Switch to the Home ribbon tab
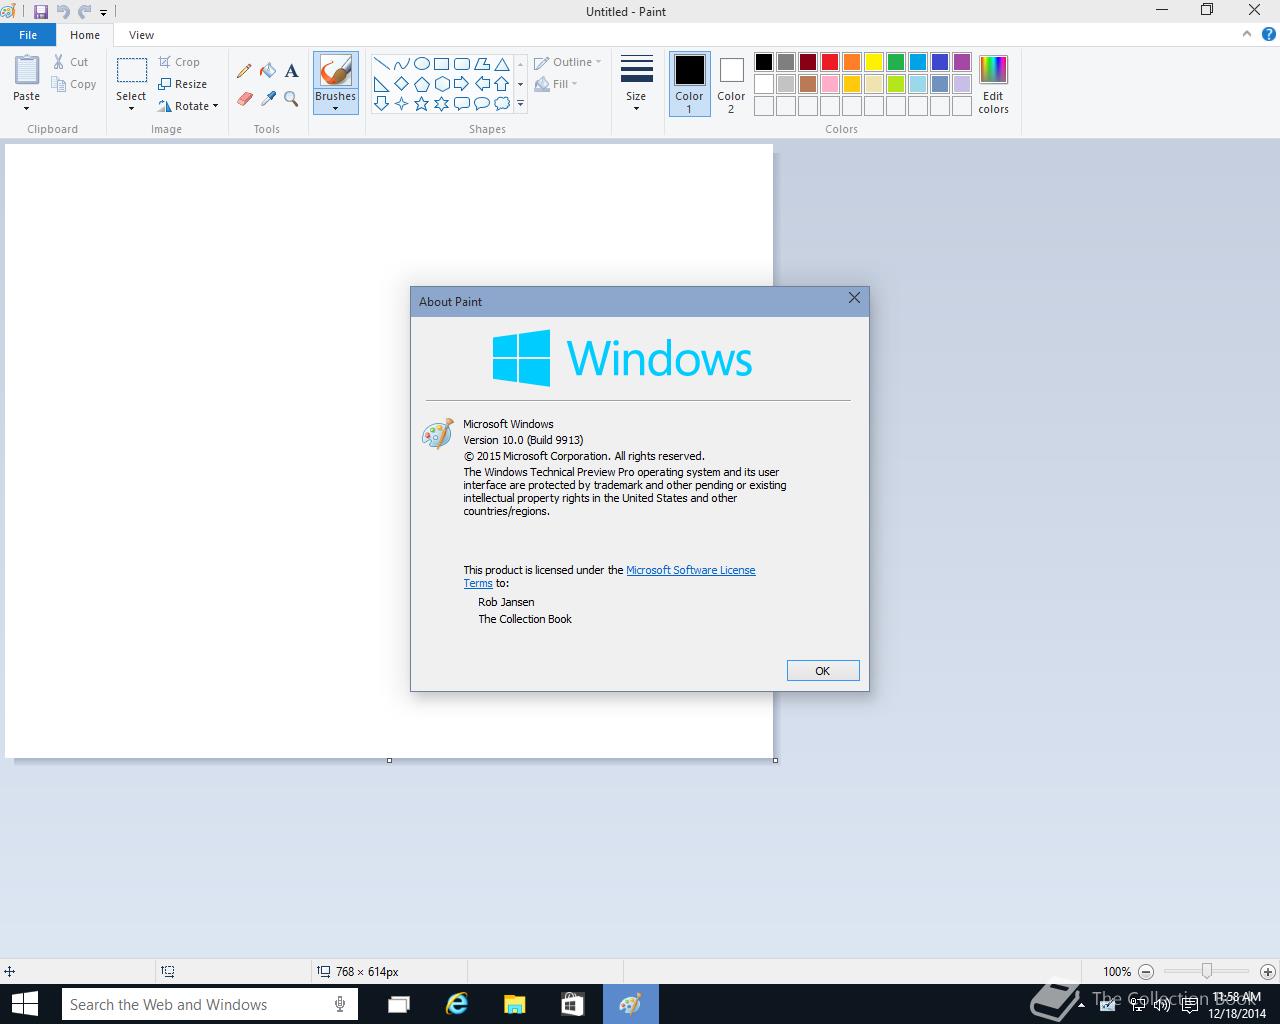1280x1024 pixels. (85, 35)
